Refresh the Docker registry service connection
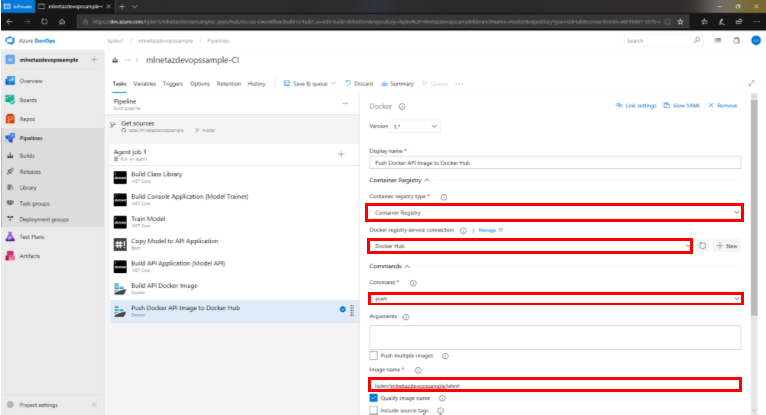 pyautogui.click(x=701, y=245)
